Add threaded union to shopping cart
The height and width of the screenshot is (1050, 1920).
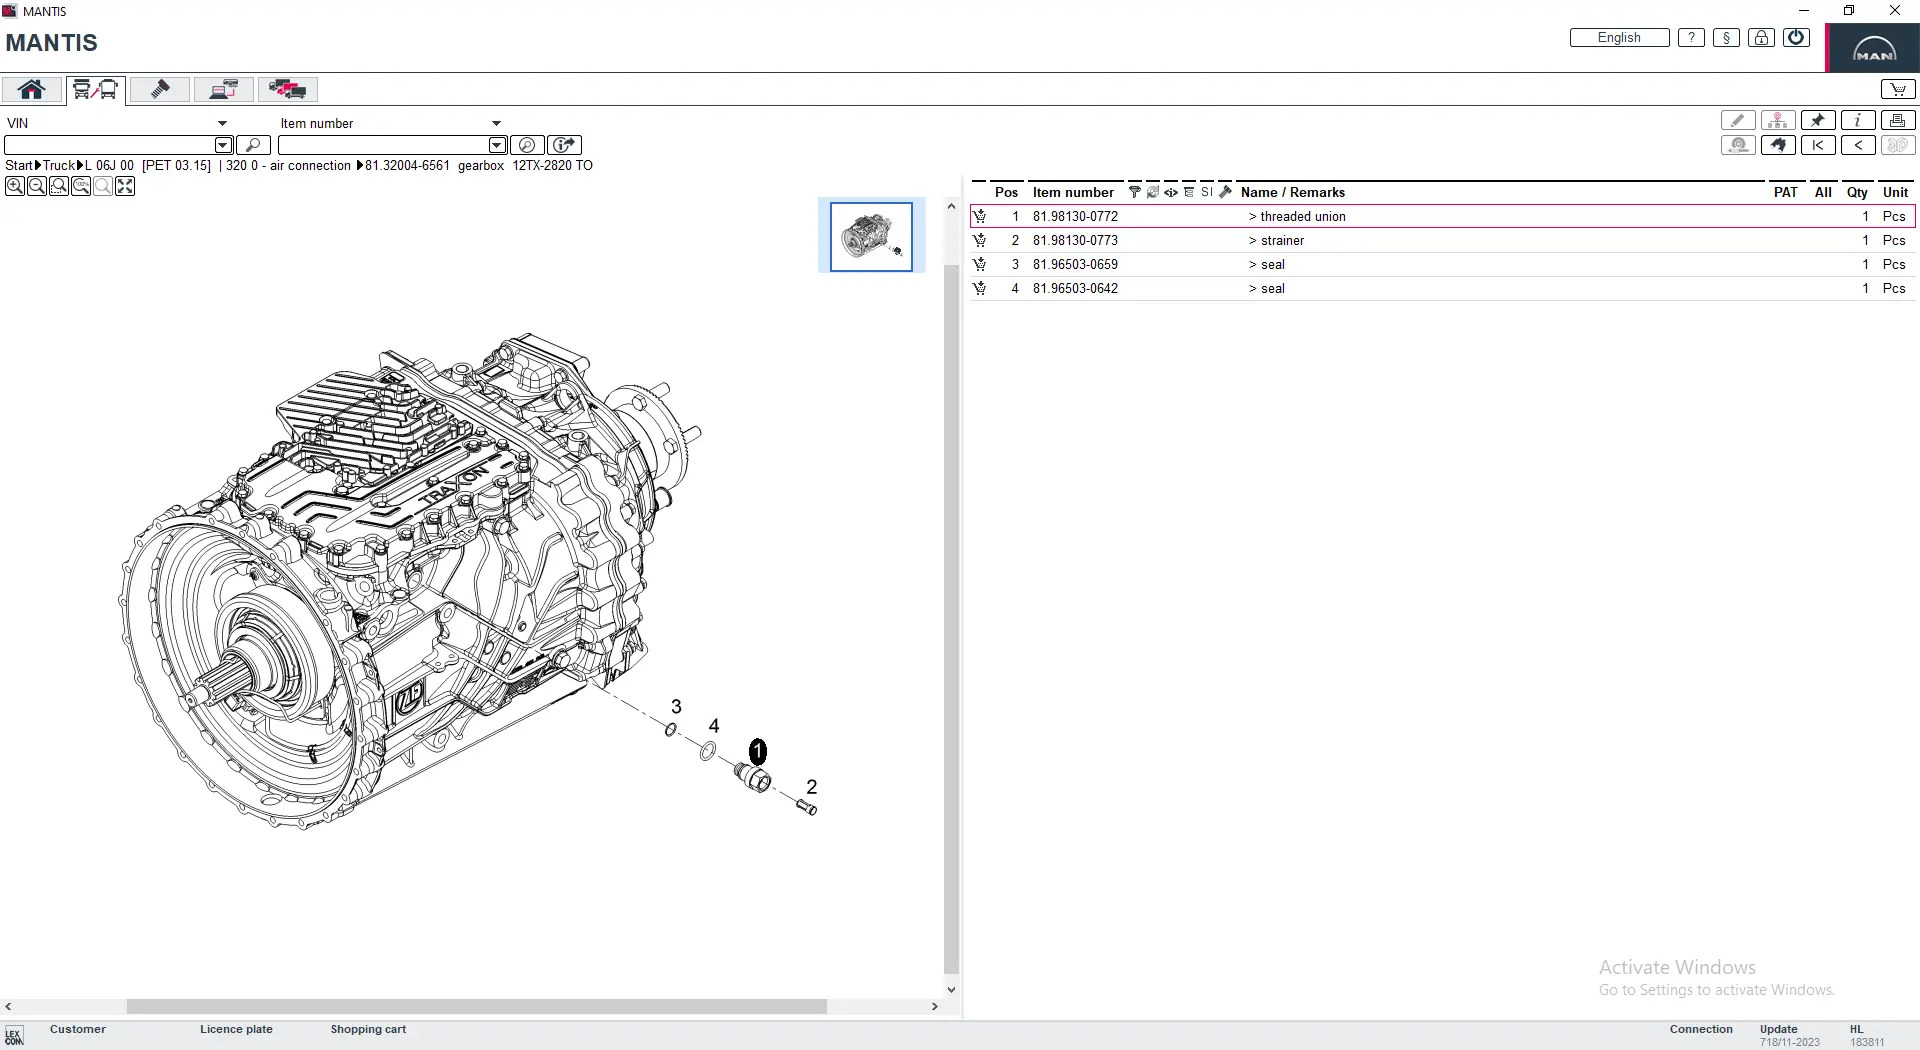point(980,216)
